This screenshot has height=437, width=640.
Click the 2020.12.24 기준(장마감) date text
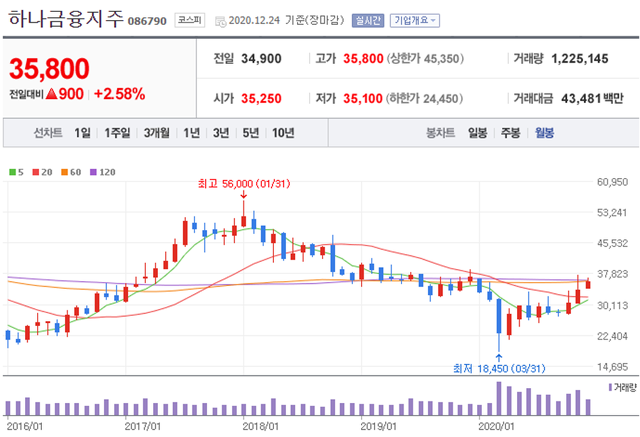tap(287, 20)
